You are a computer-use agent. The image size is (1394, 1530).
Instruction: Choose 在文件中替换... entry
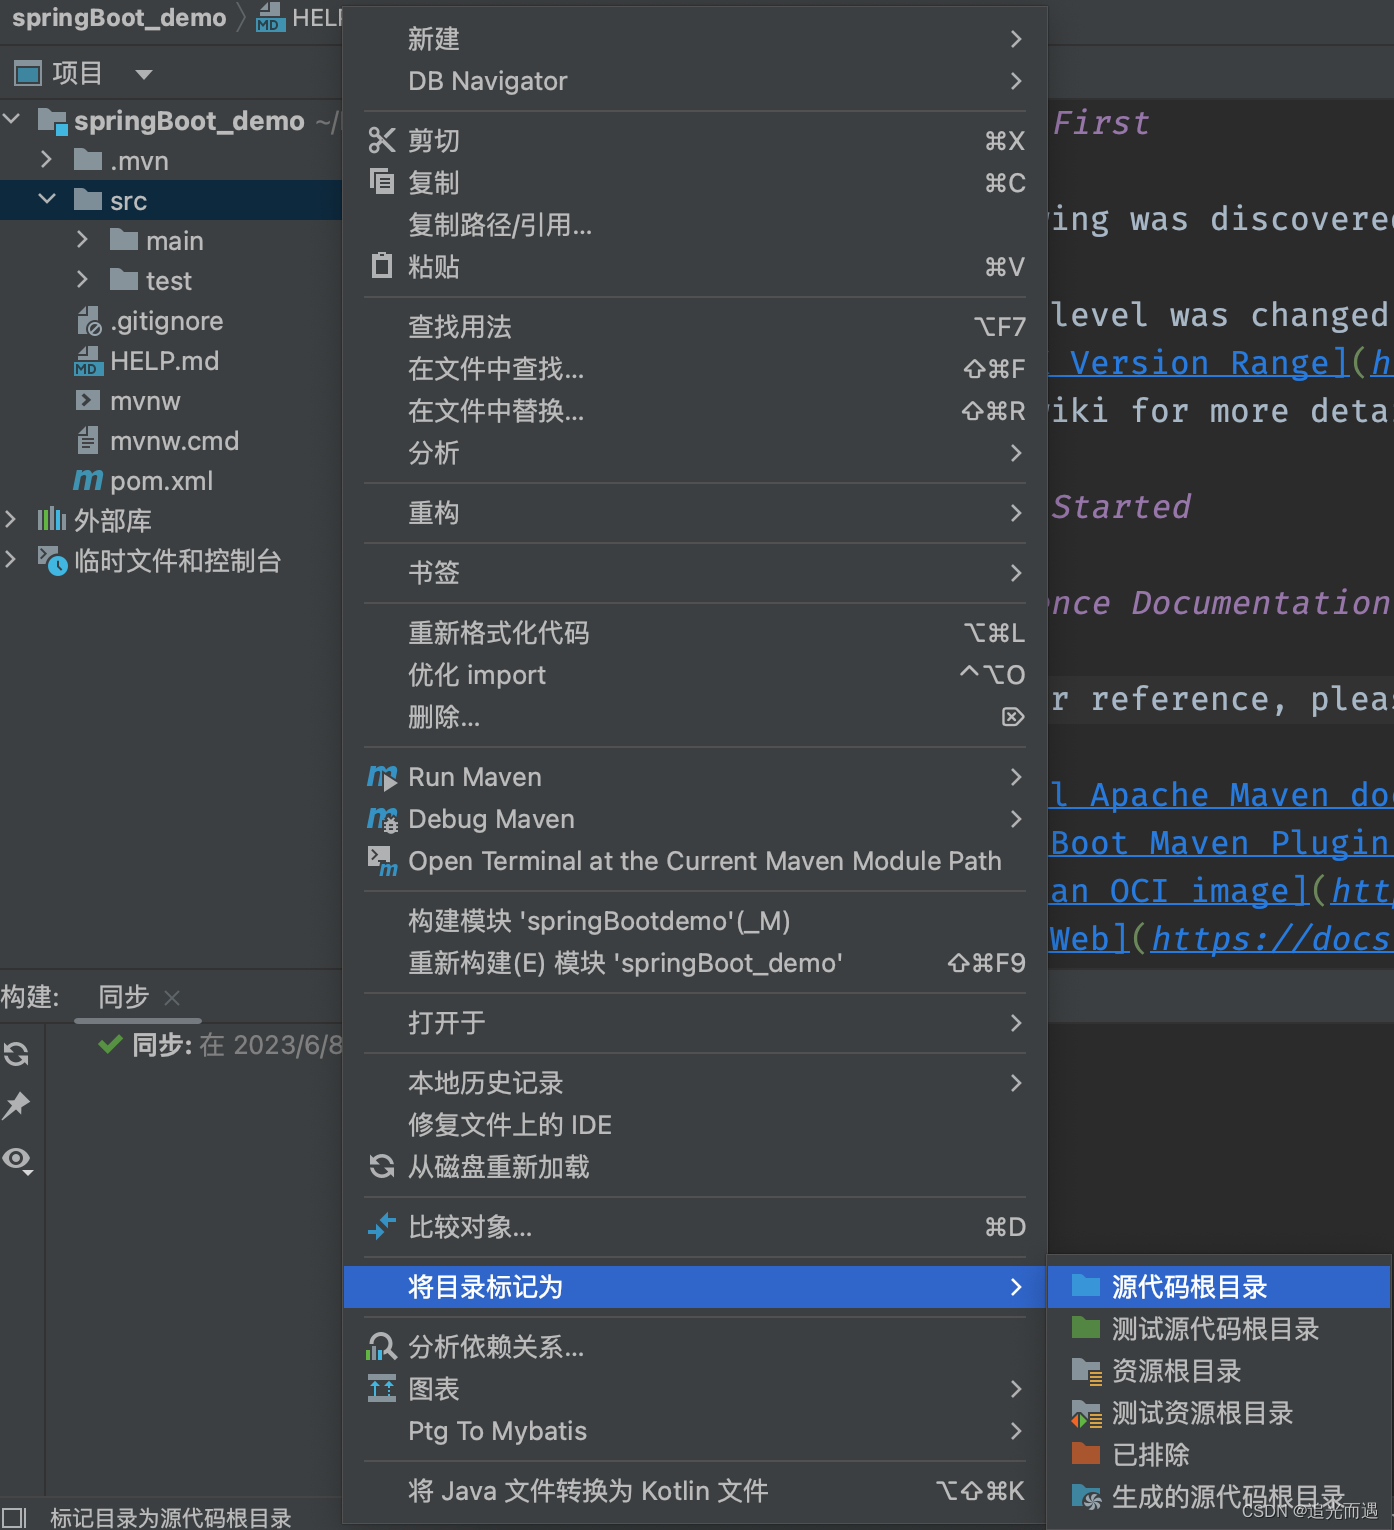pyautogui.click(x=695, y=411)
